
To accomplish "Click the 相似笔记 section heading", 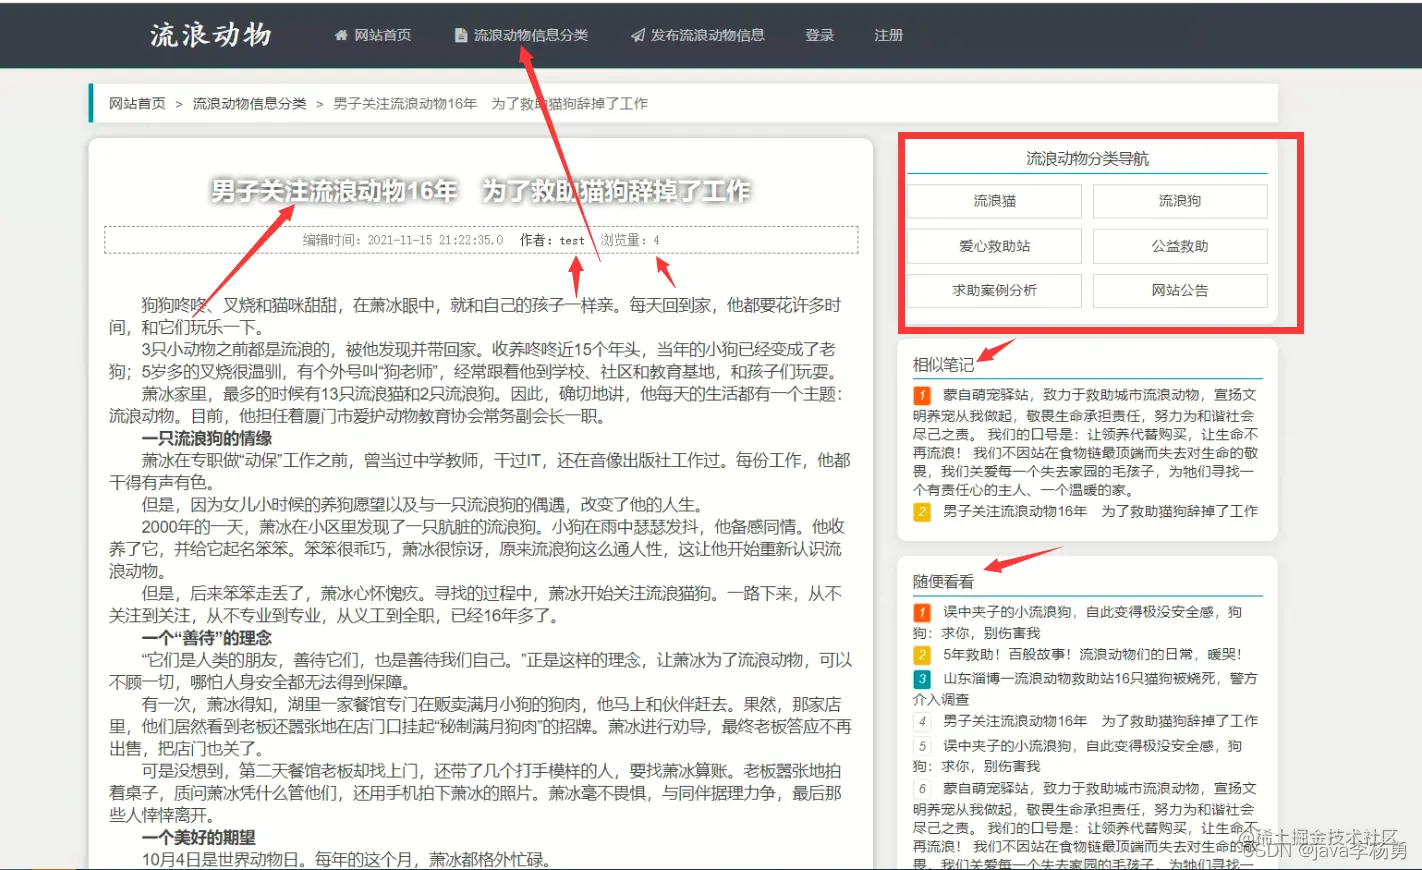I will [943, 365].
